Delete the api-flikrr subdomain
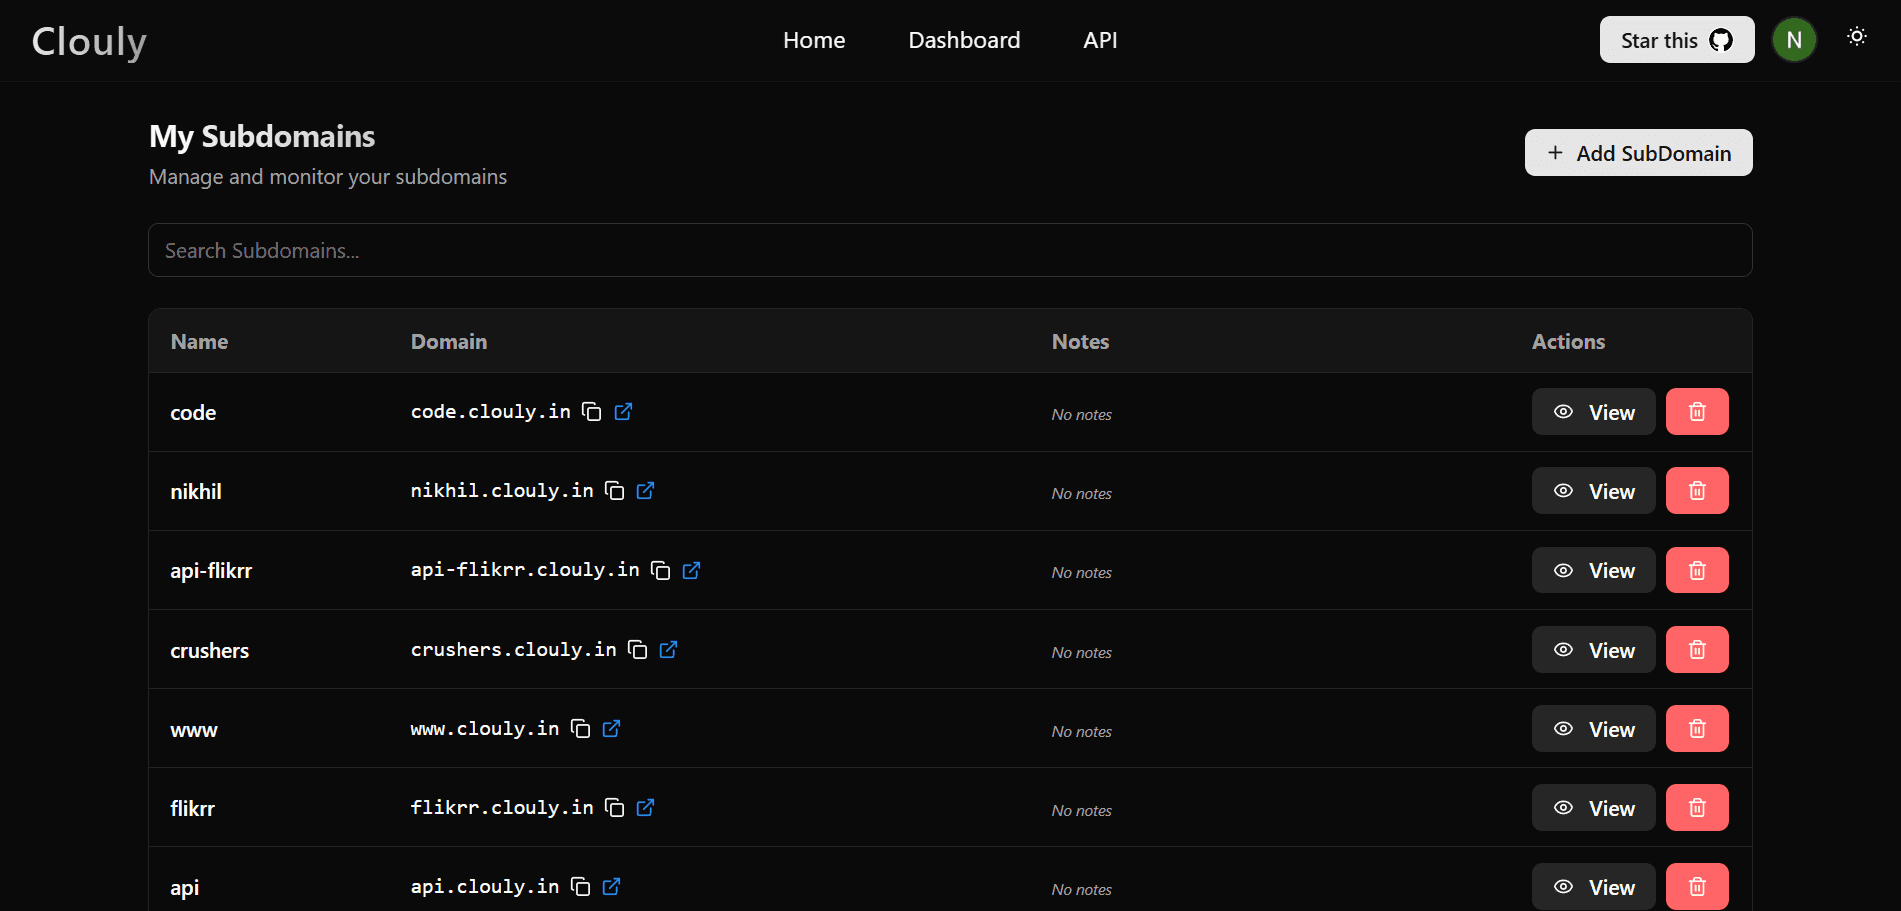The width and height of the screenshot is (1901, 911). click(x=1697, y=570)
